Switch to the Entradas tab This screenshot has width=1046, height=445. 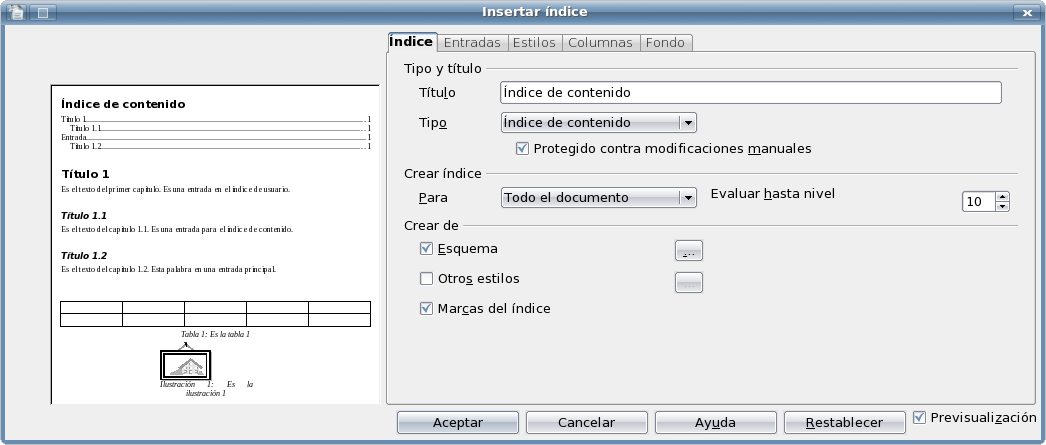(471, 43)
